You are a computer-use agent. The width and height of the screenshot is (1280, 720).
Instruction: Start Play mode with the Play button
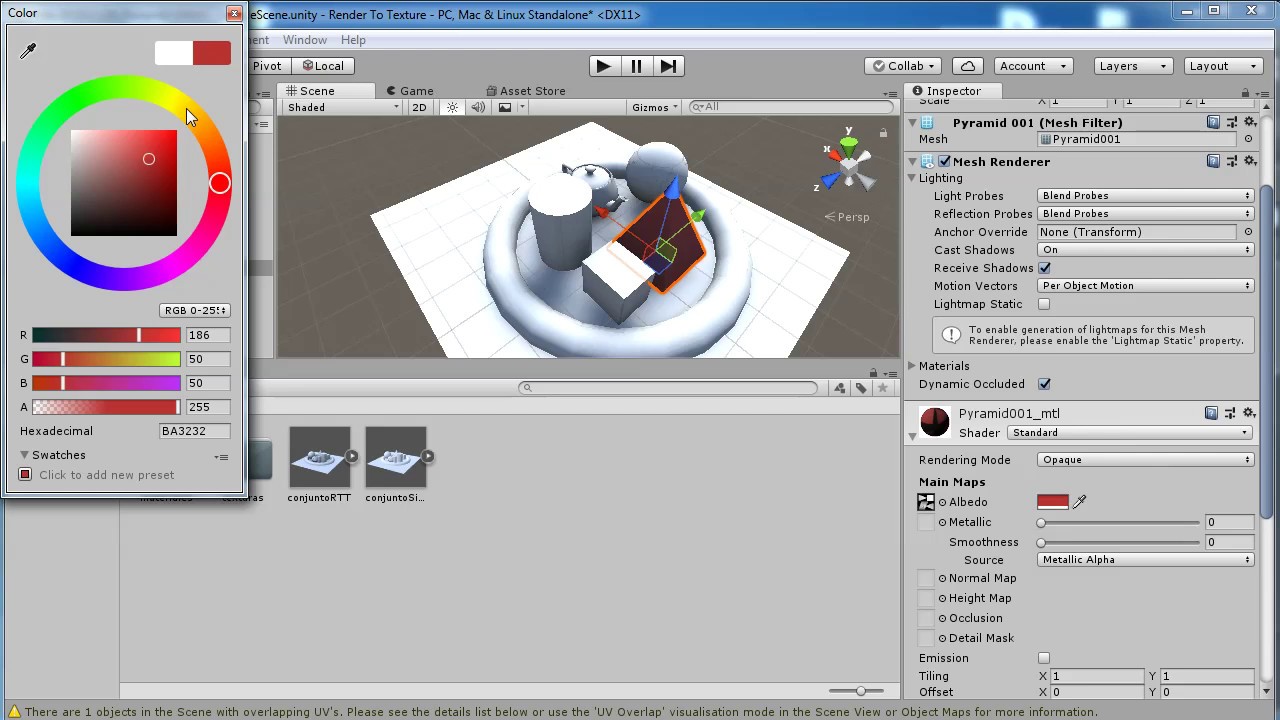coord(603,66)
